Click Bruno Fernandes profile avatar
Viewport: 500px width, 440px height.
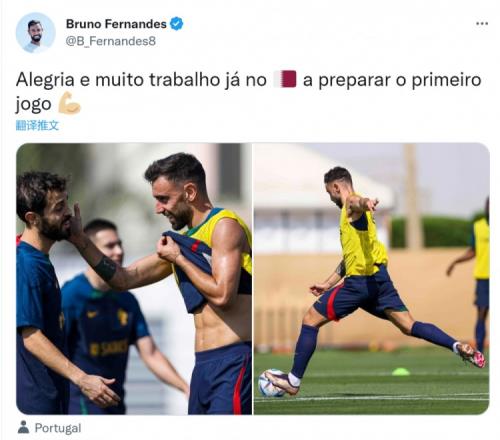coord(35,33)
